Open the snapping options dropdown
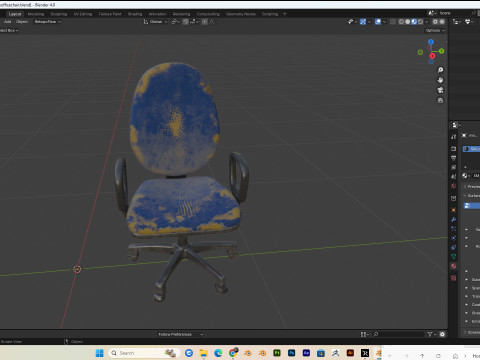 195,22
